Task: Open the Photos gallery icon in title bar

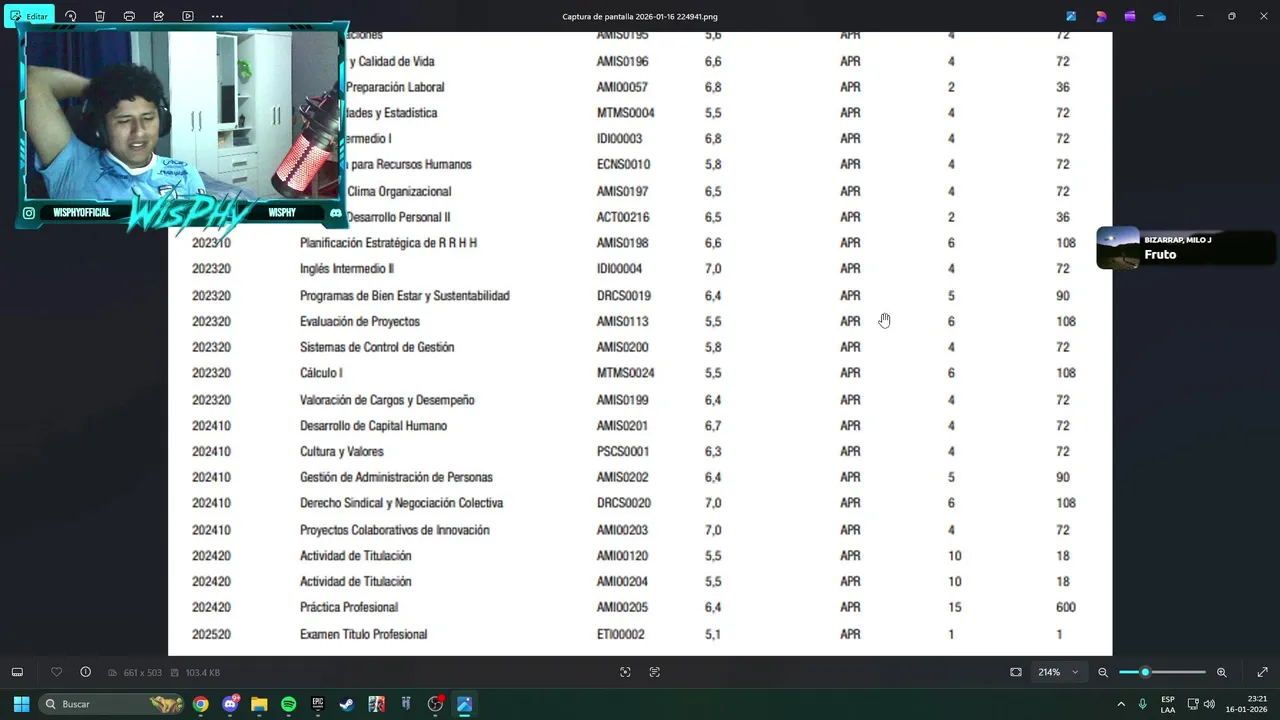Action: coord(1071,16)
